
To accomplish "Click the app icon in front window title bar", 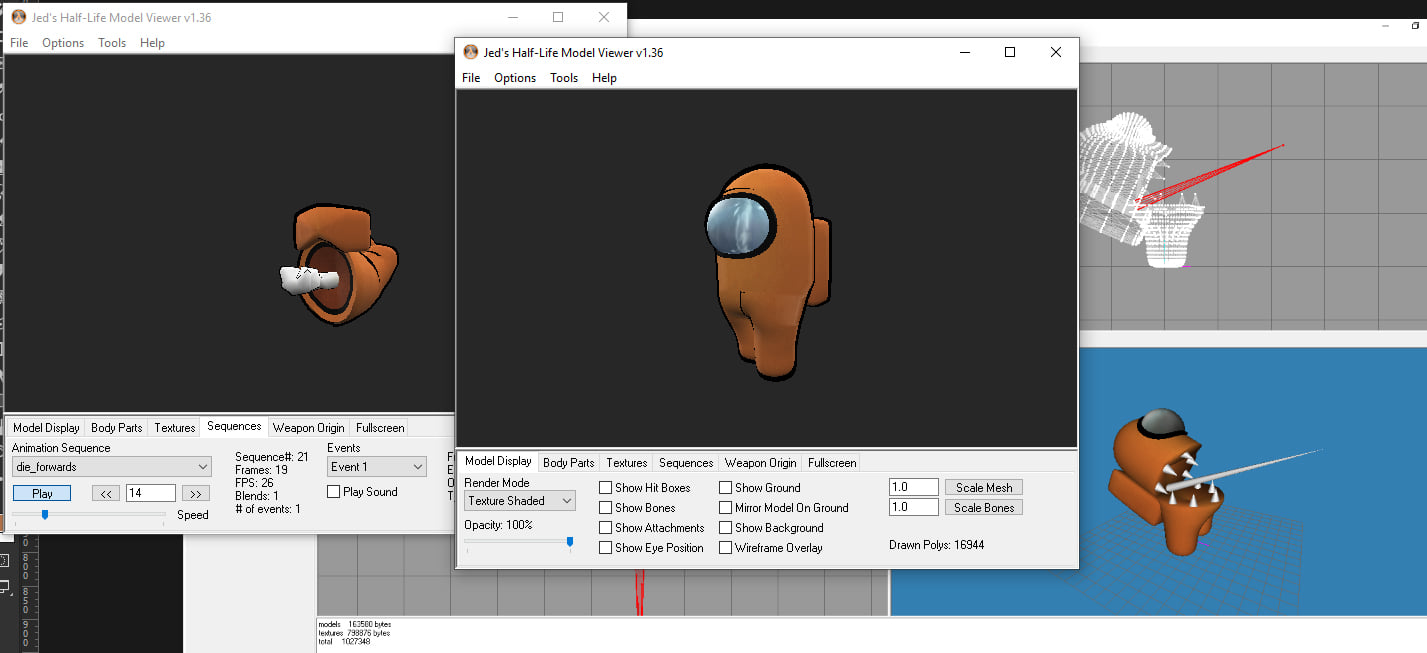I will click(x=470, y=52).
